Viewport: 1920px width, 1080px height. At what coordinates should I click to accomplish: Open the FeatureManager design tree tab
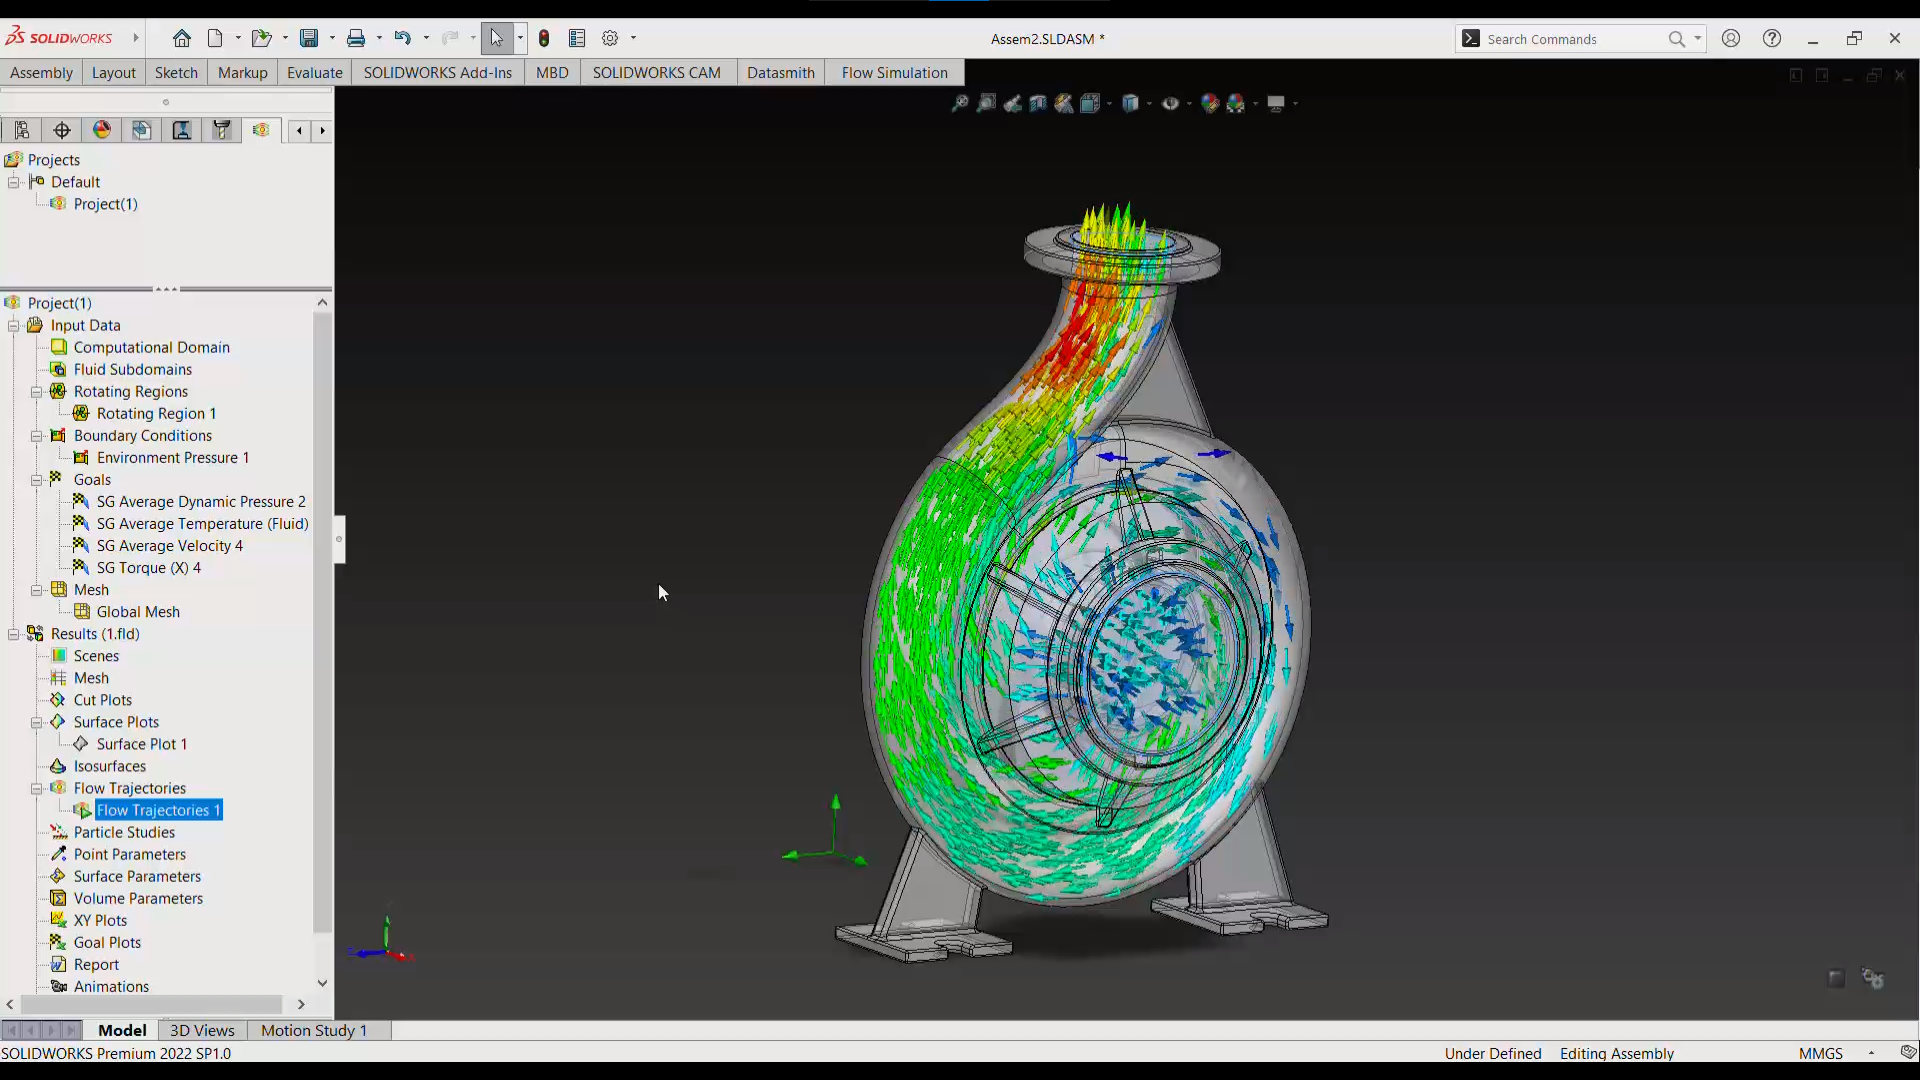pyautogui.click(x=22, y=130)
